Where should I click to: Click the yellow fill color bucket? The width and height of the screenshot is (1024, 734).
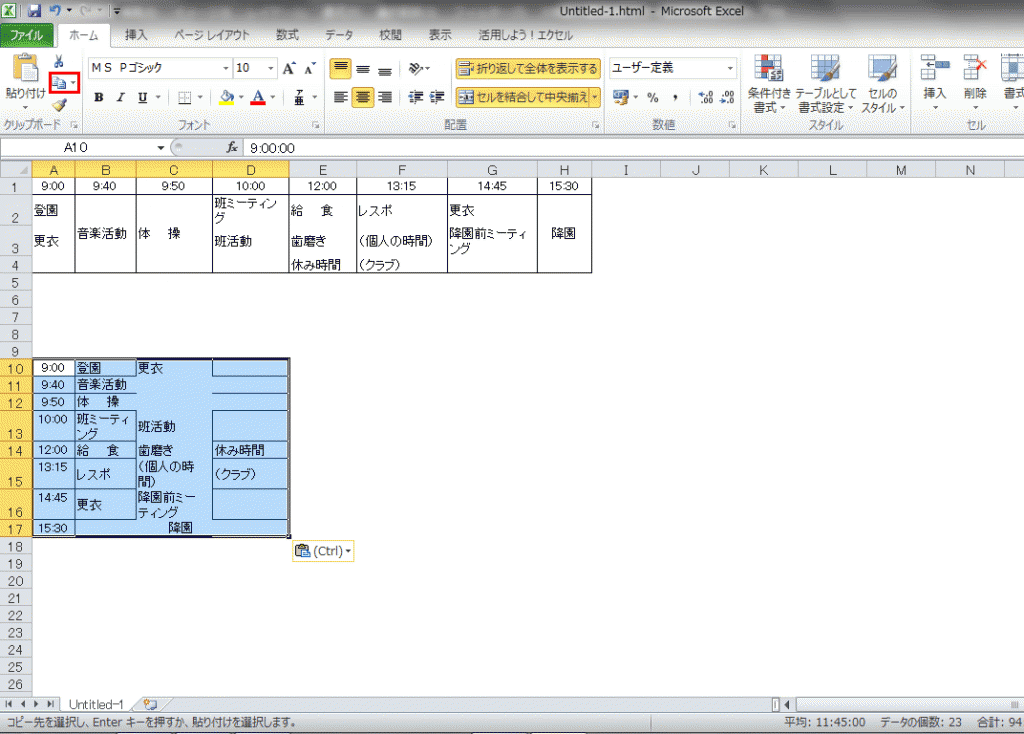[226, 98]
